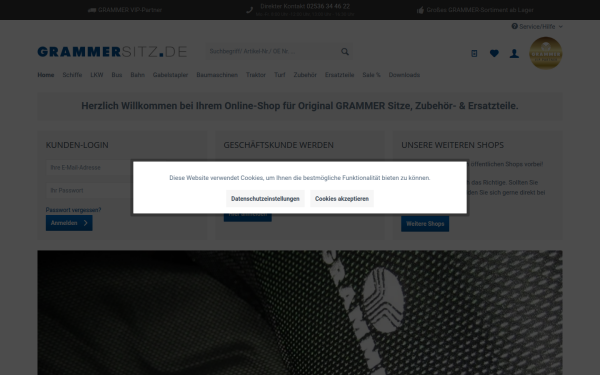Open the Schiffe category

72,75
